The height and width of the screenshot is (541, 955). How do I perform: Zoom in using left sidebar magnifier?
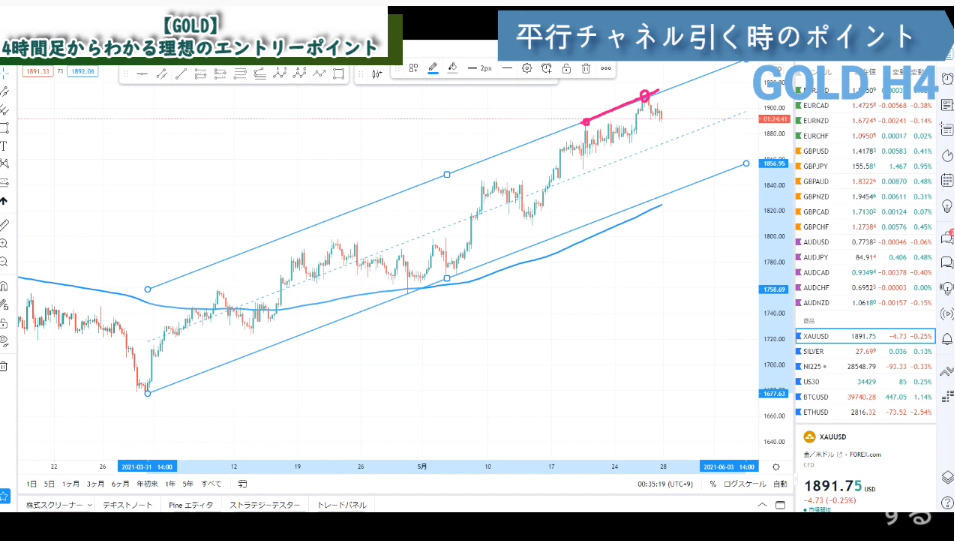(4, 244)
